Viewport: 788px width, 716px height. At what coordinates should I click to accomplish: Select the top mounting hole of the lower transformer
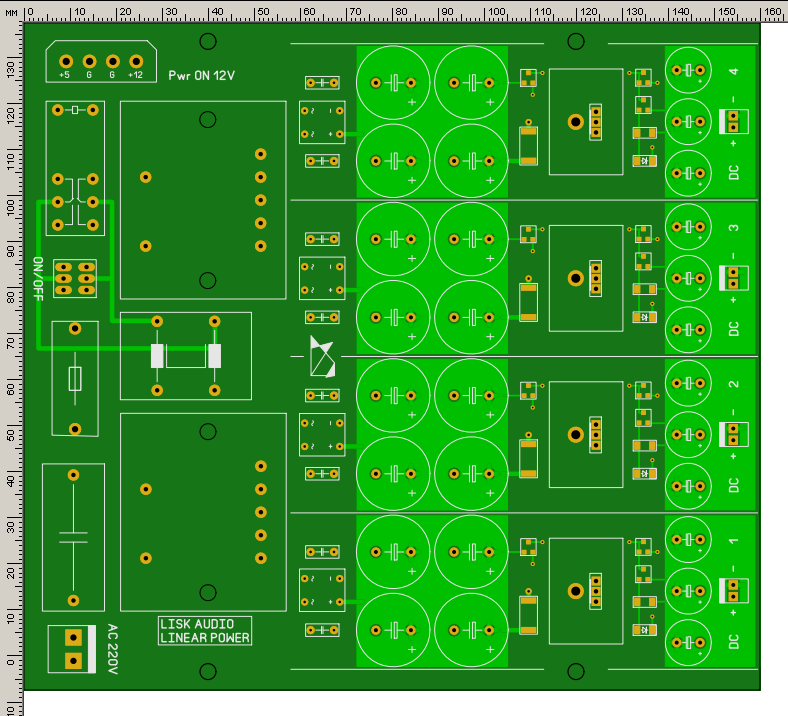[208, 432]
